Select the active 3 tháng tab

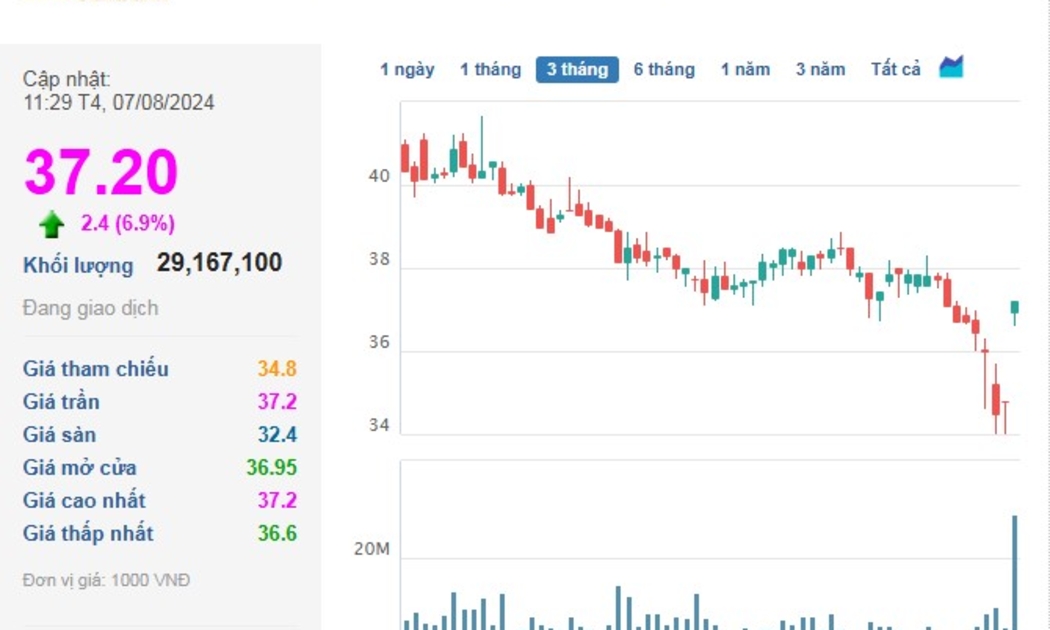click(x=577, y=70)
